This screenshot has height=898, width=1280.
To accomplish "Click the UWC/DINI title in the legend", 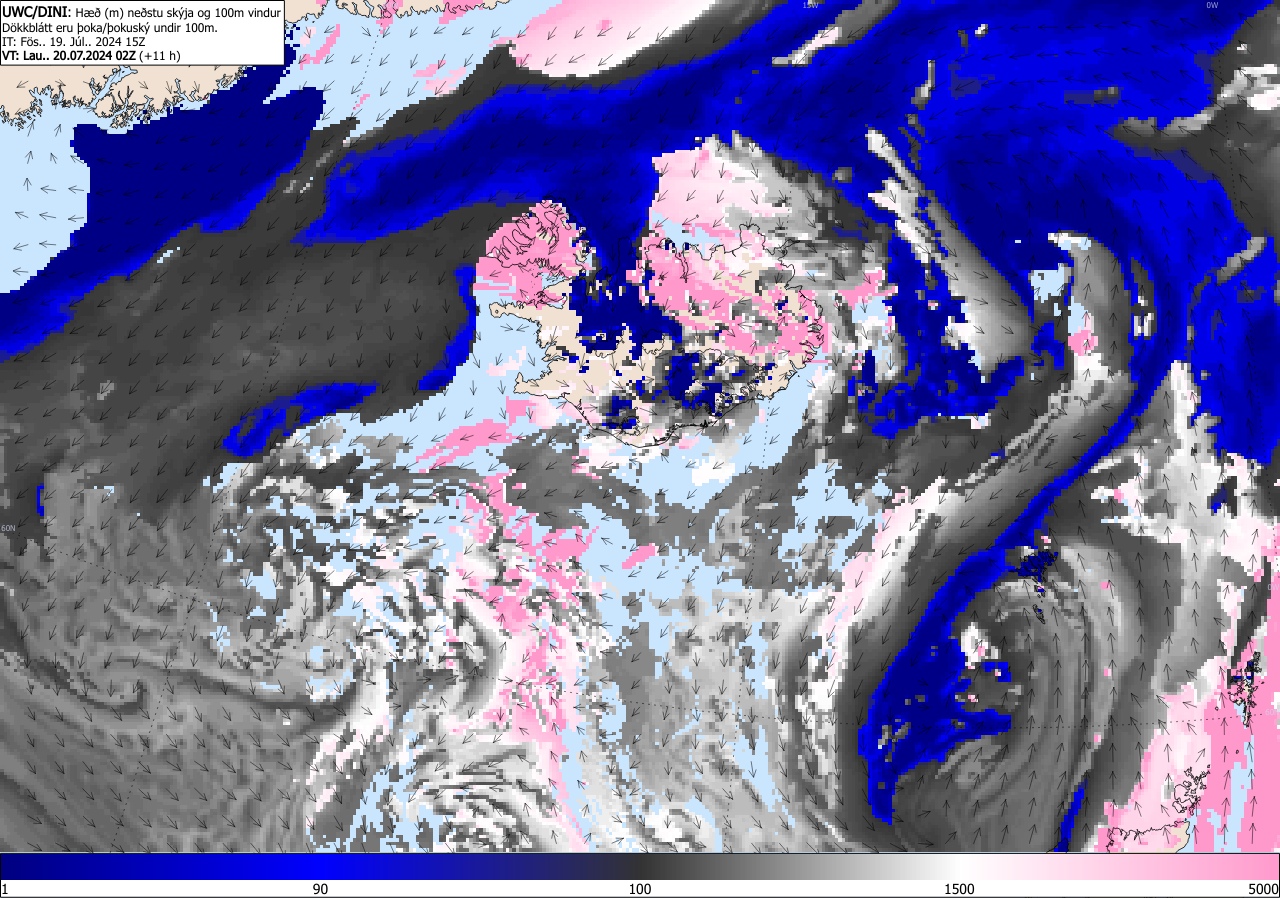I will click(x=37, y=11).
